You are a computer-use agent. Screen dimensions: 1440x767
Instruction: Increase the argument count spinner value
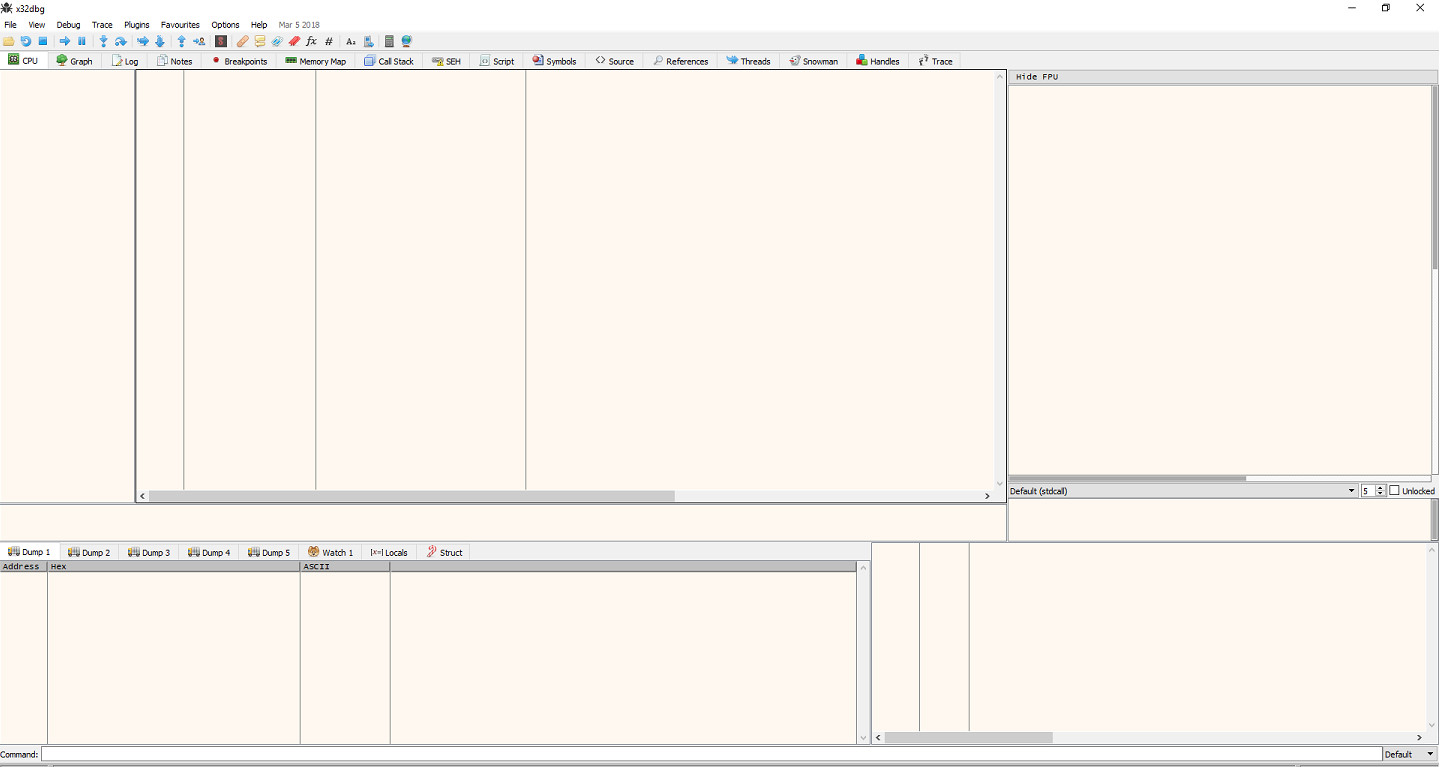[x=1381, y=488]
